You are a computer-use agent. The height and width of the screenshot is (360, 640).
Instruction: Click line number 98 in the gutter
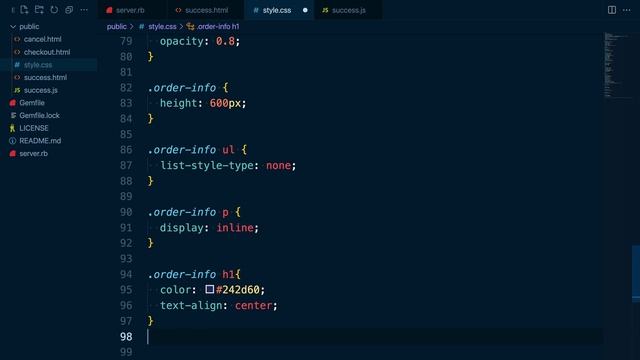[126, 337]
